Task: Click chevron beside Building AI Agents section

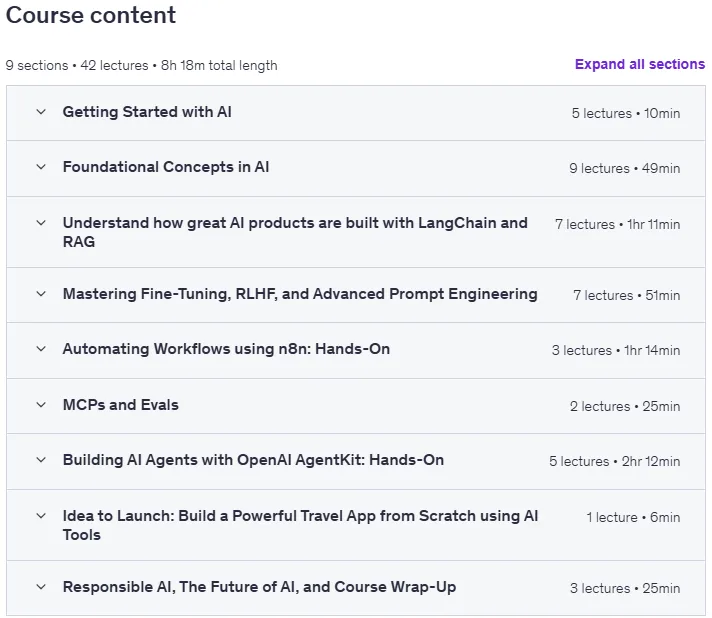Action: [x=41, y=460]
